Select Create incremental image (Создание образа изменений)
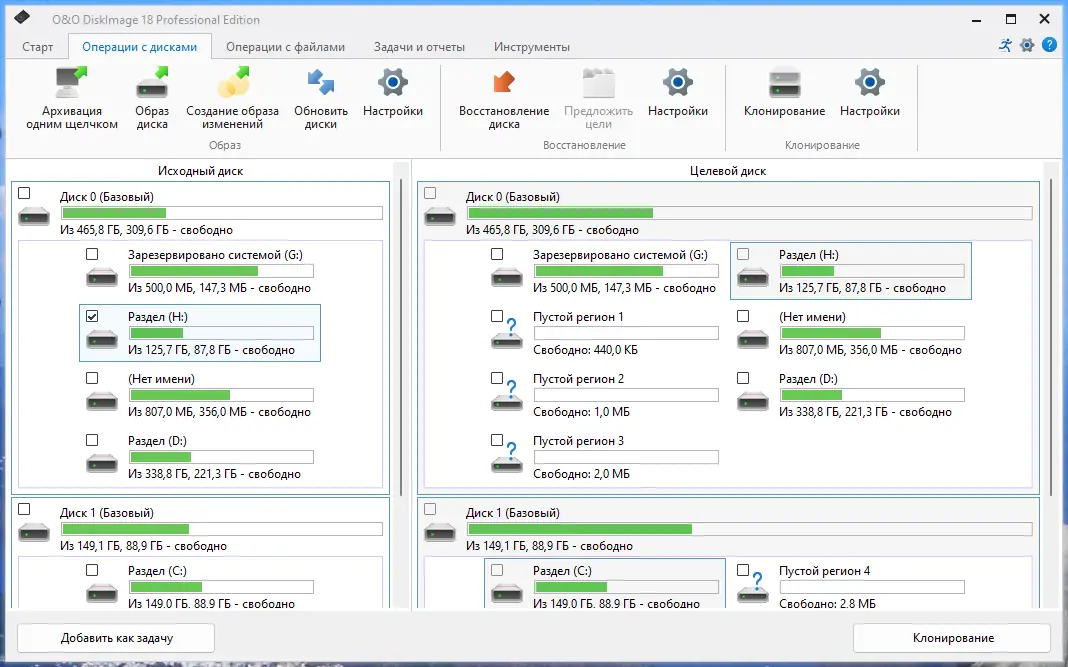The width and height of the screenshot is (1068, 667). tap(233, 82)
